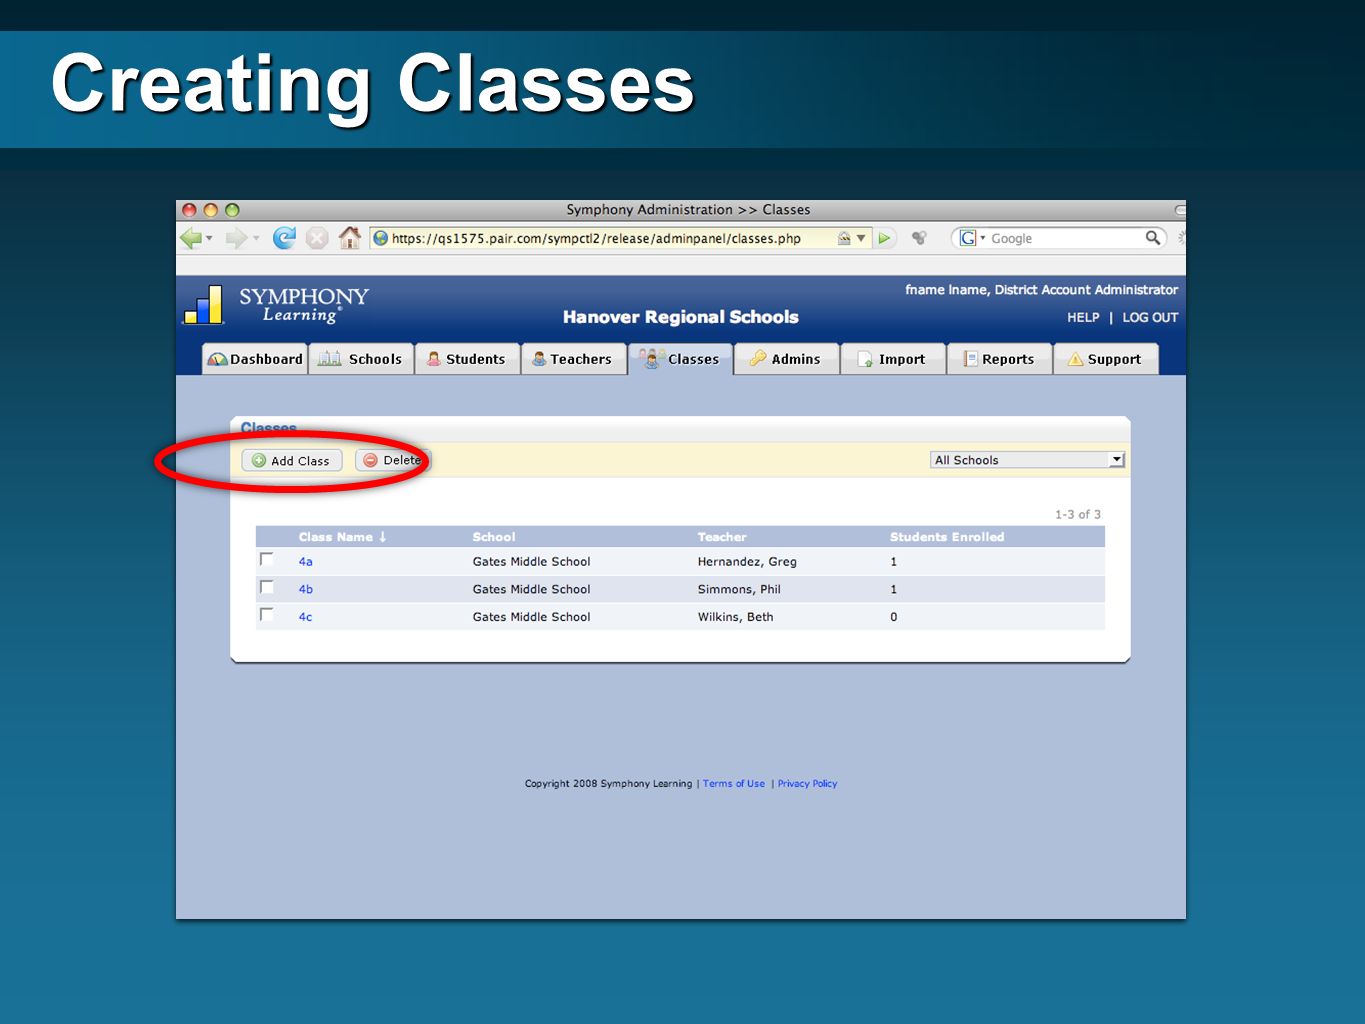This screenshot has height=1024, width=1365.
Task: Open the Privacy Policy link
Action: (x=807, y=784)
